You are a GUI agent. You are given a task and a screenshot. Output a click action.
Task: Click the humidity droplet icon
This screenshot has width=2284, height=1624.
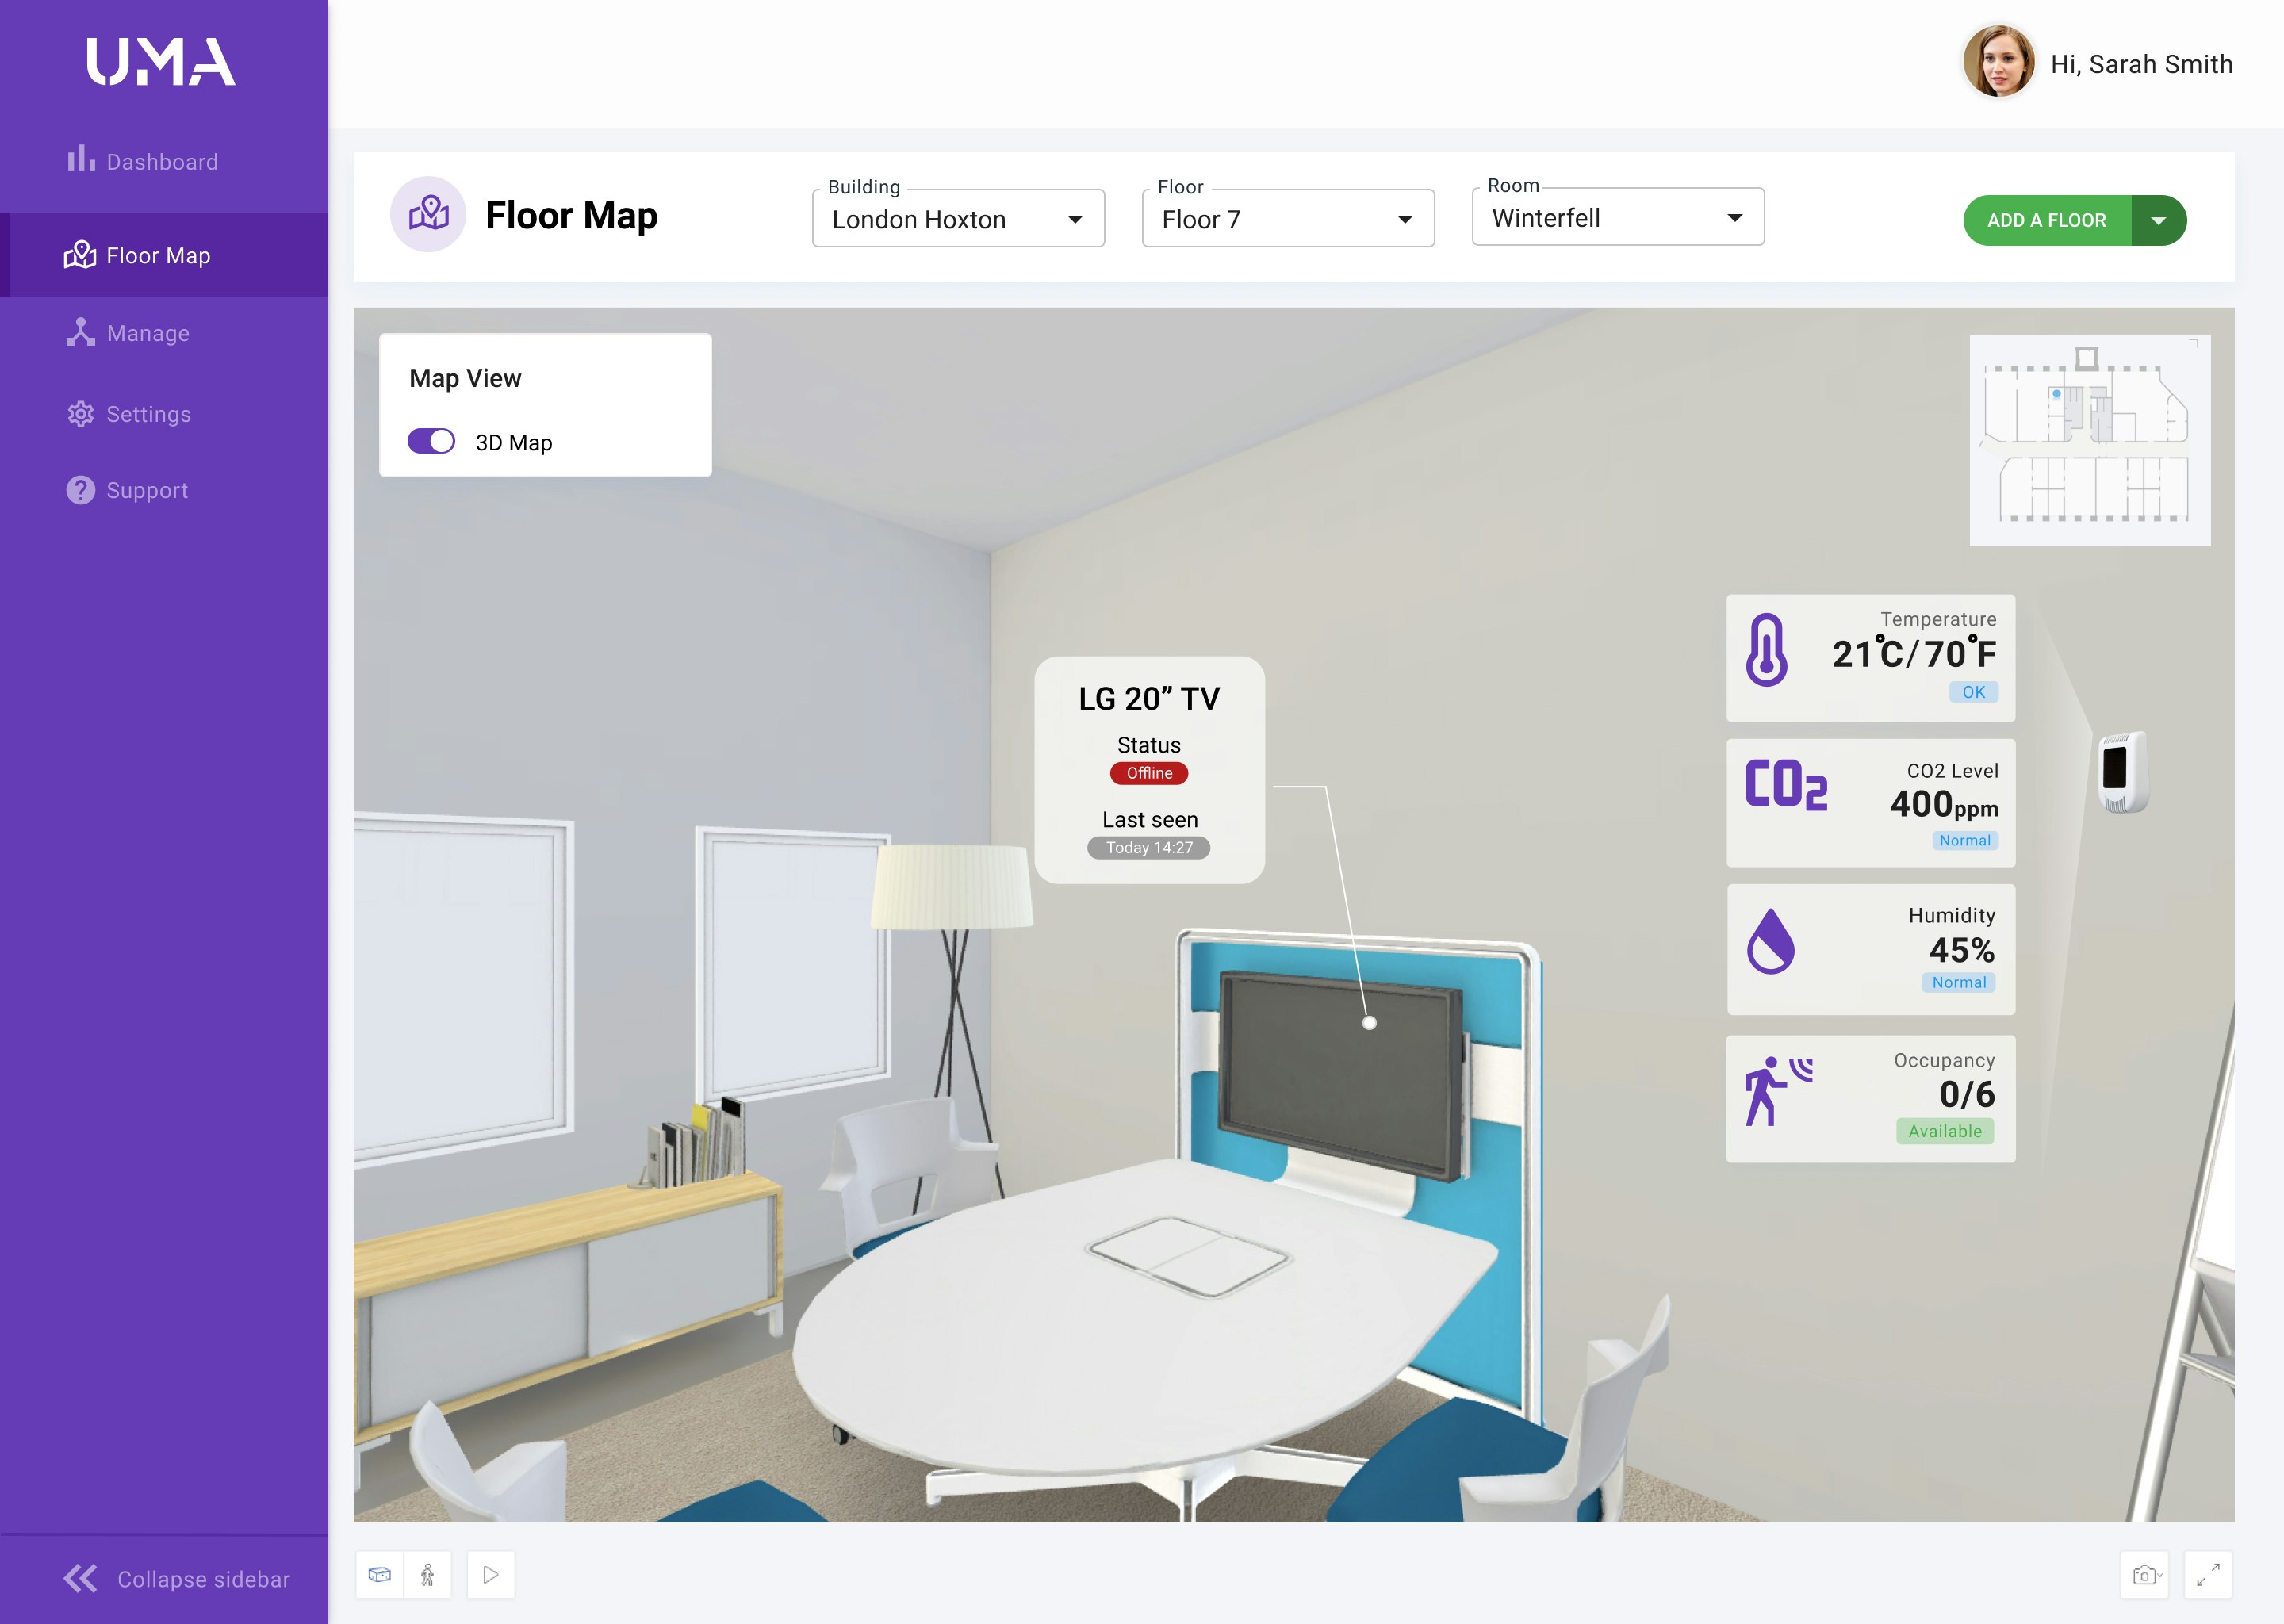(1770, 941)
